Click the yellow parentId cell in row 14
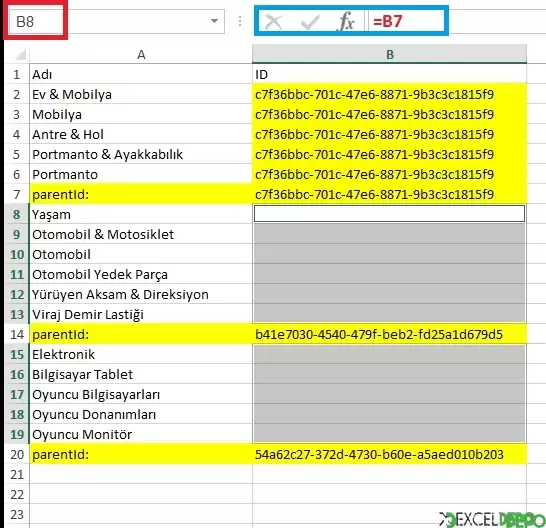 (x=141, y=334)
